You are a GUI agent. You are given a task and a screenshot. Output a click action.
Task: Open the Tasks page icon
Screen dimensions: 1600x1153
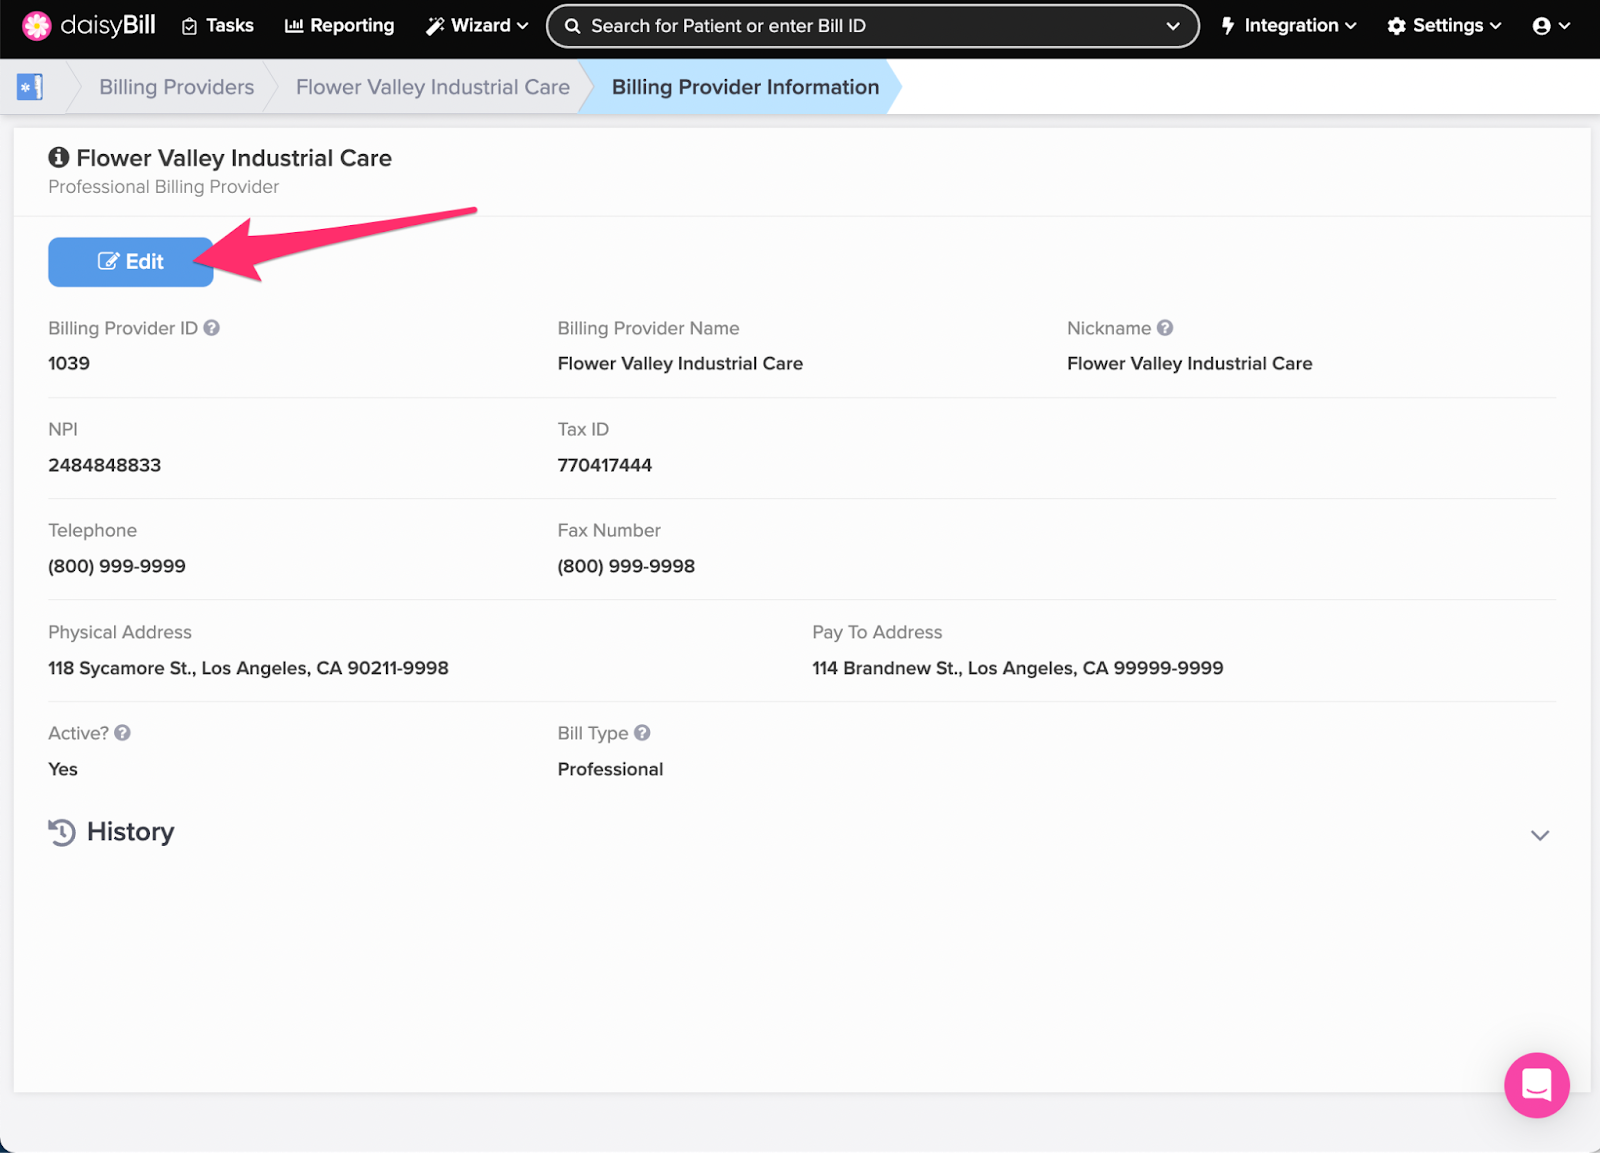[190, 25]
